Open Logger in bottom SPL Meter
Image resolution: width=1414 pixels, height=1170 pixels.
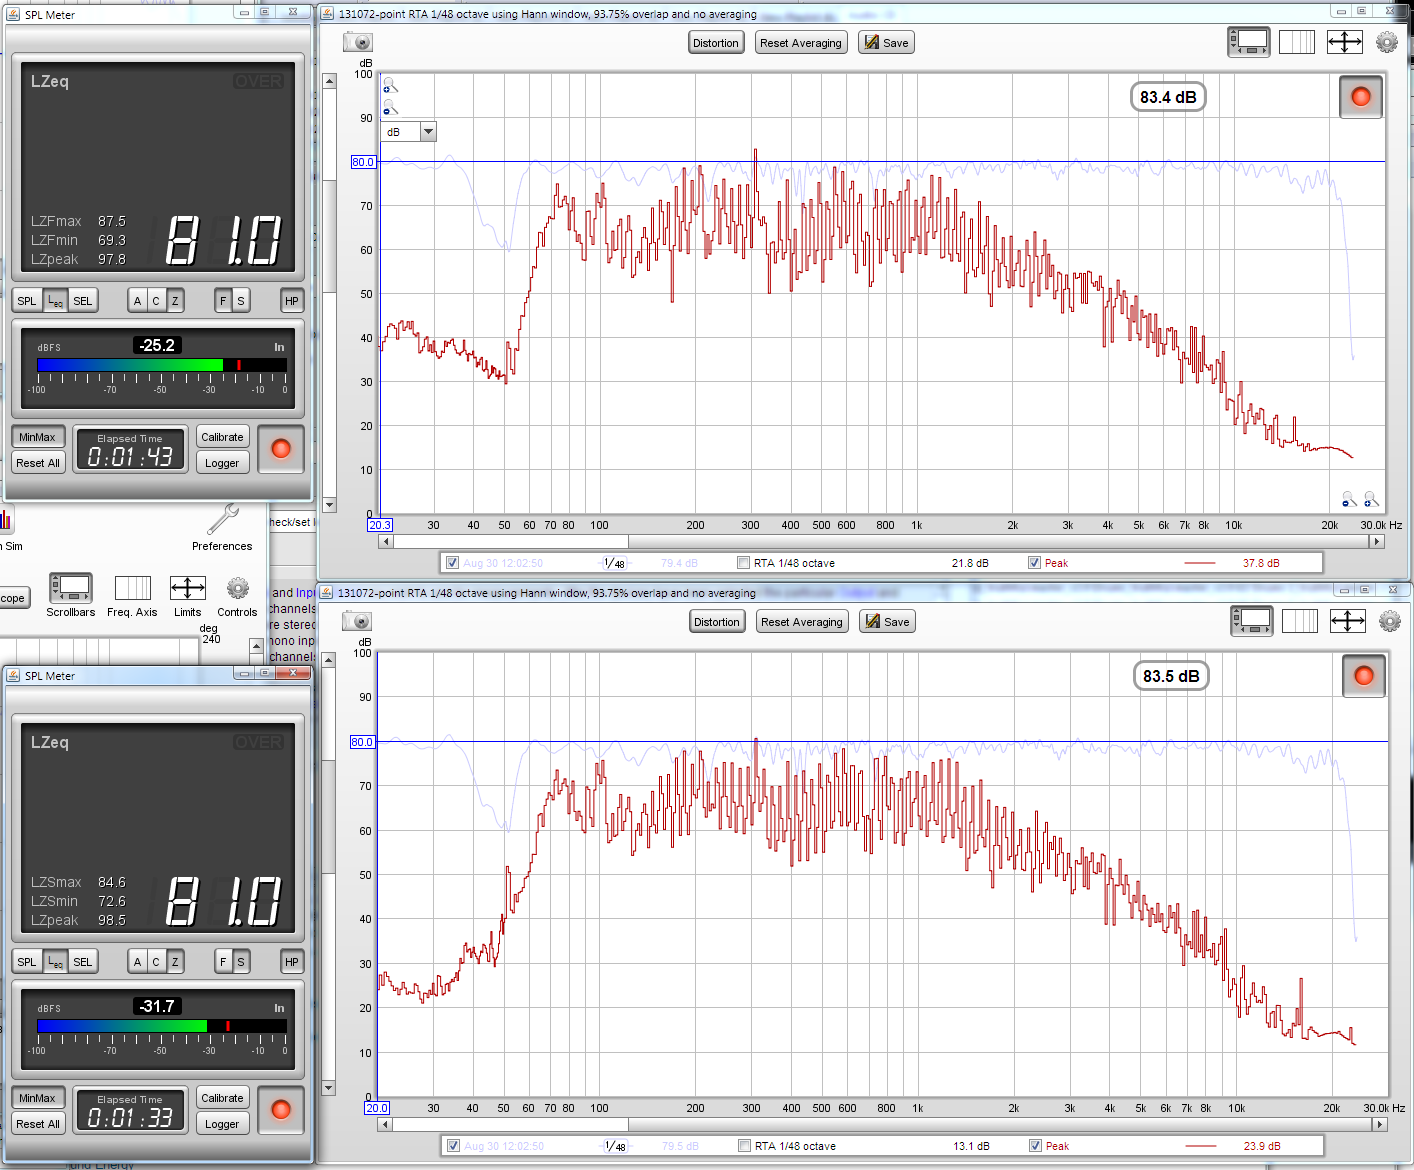[222, 1124]
